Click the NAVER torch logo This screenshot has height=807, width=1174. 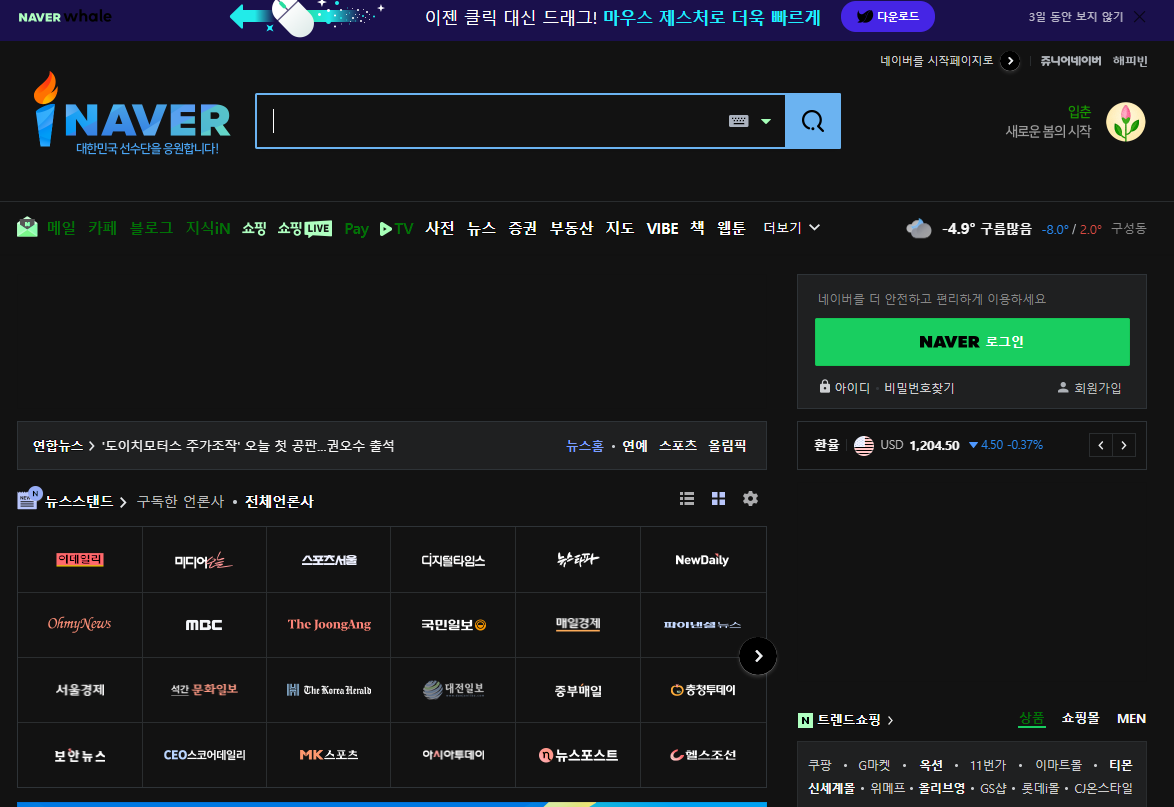pos(132,114)
